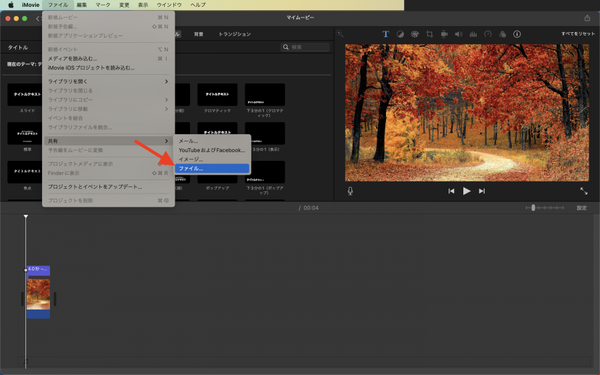
Task: Click the タイトル heading label
Action: [x=18, y=47]
